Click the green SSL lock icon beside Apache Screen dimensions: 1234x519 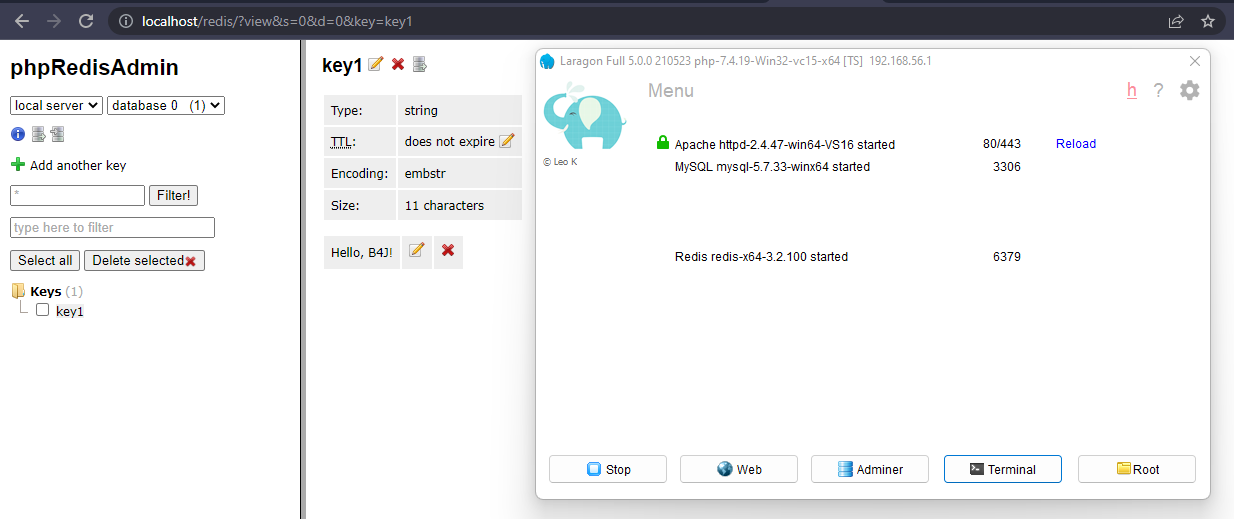662,143
